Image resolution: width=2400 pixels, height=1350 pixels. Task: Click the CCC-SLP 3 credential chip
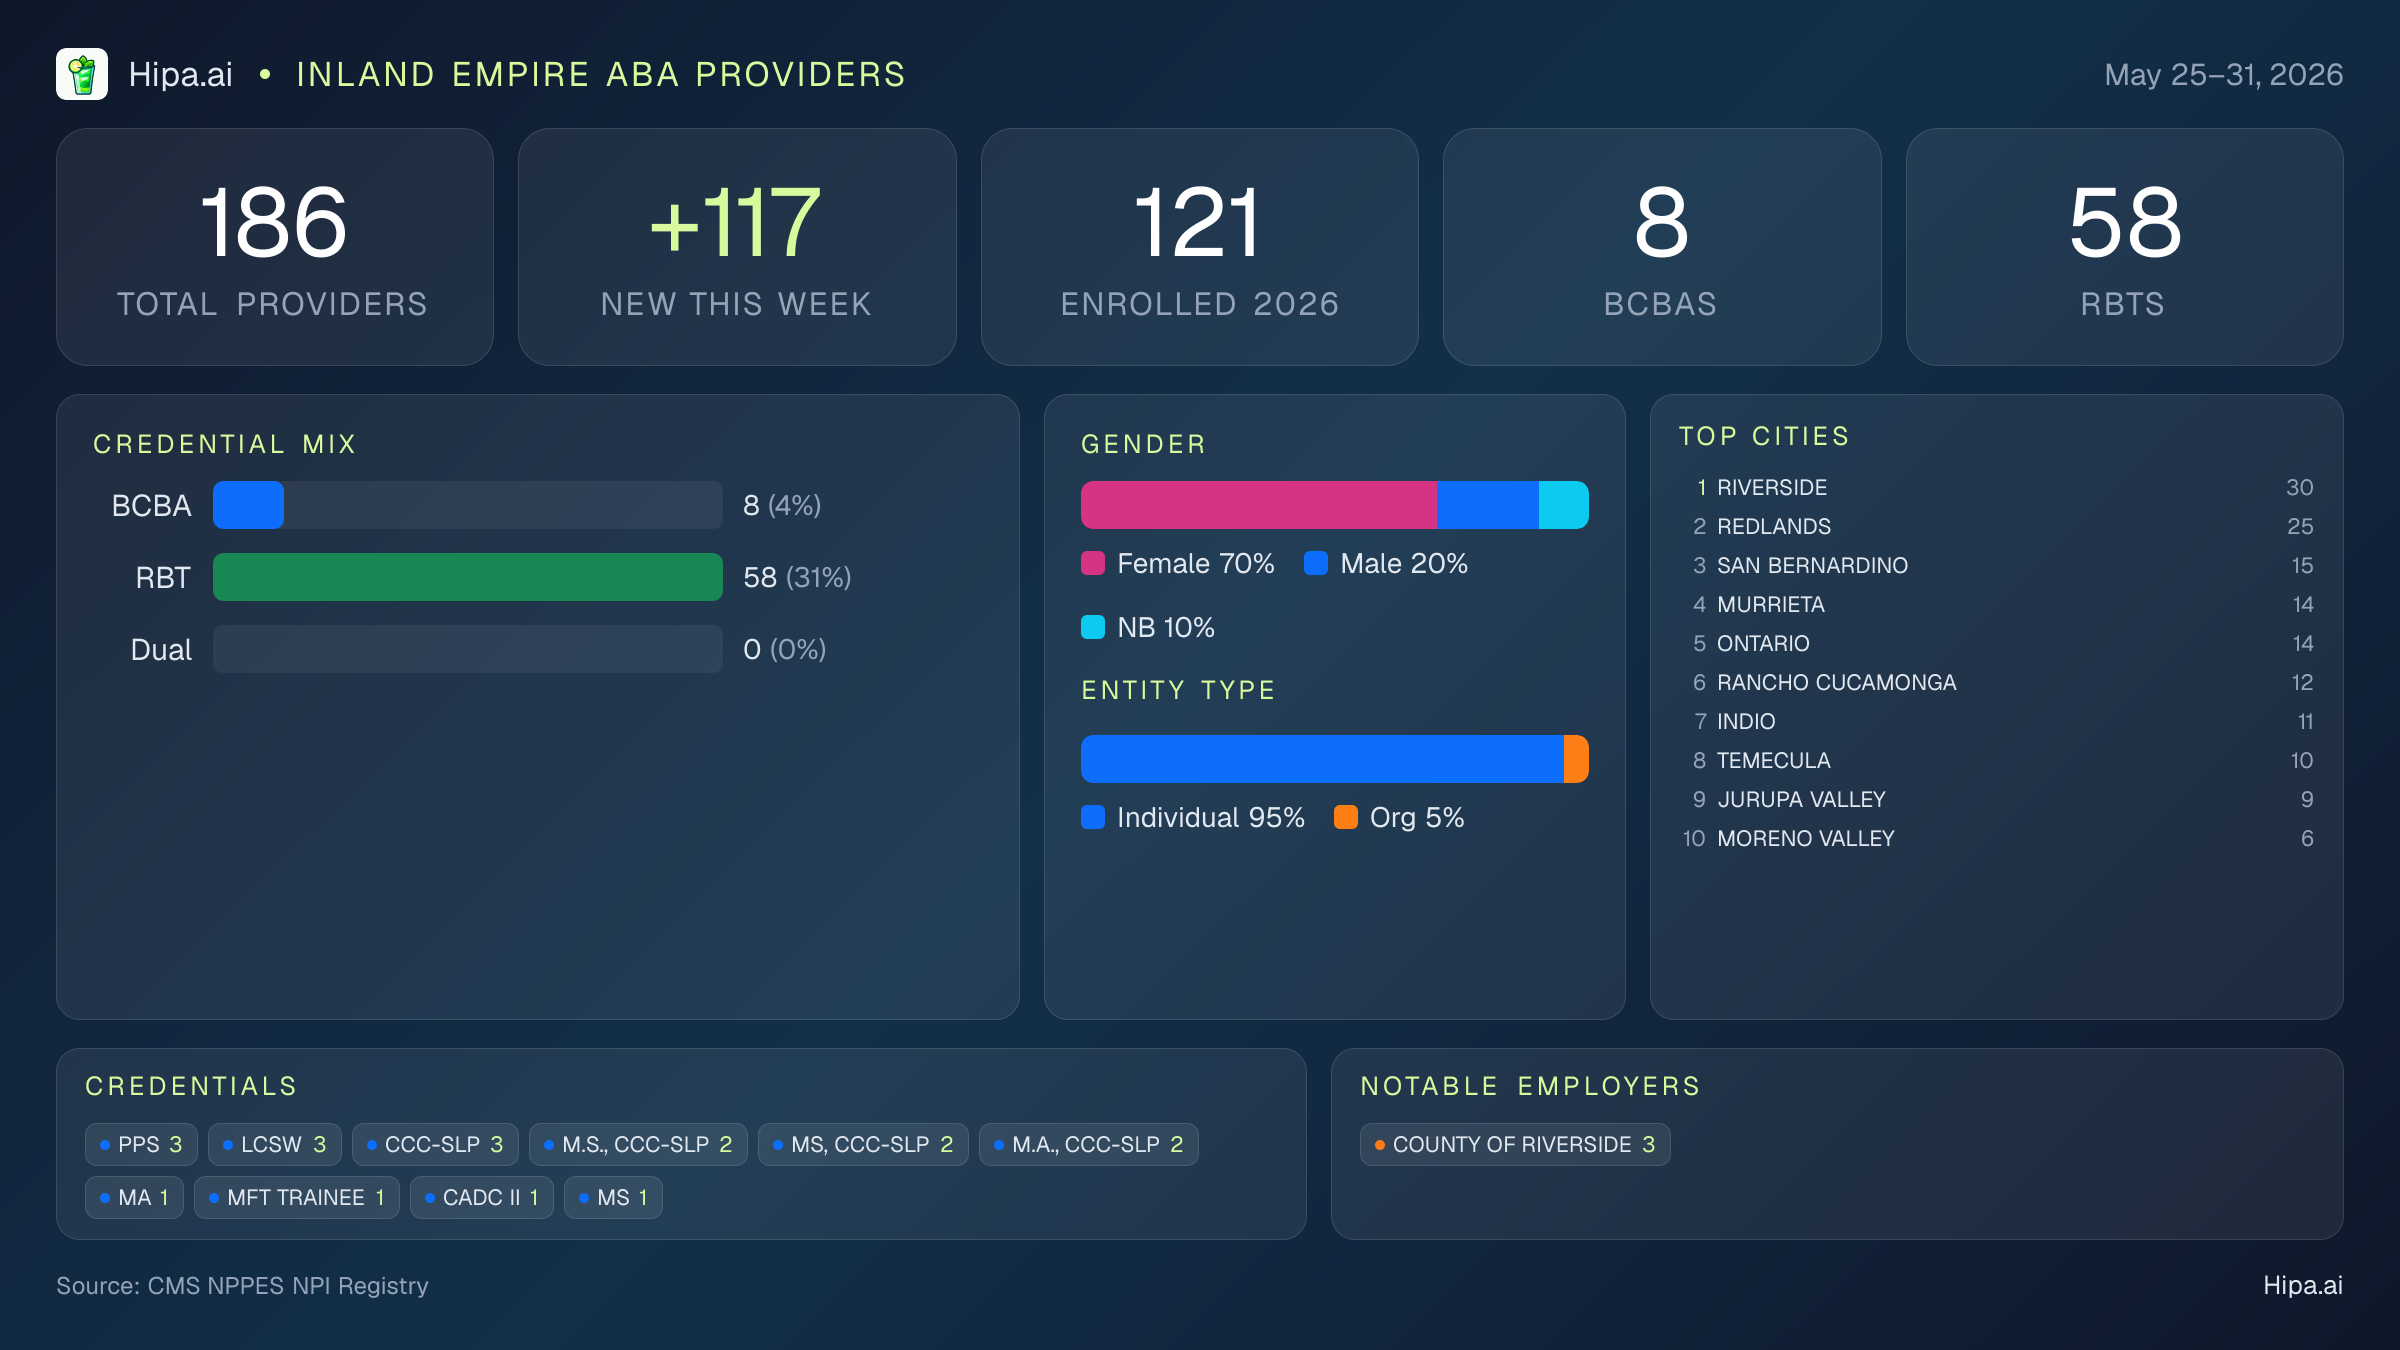[435, 1144]
